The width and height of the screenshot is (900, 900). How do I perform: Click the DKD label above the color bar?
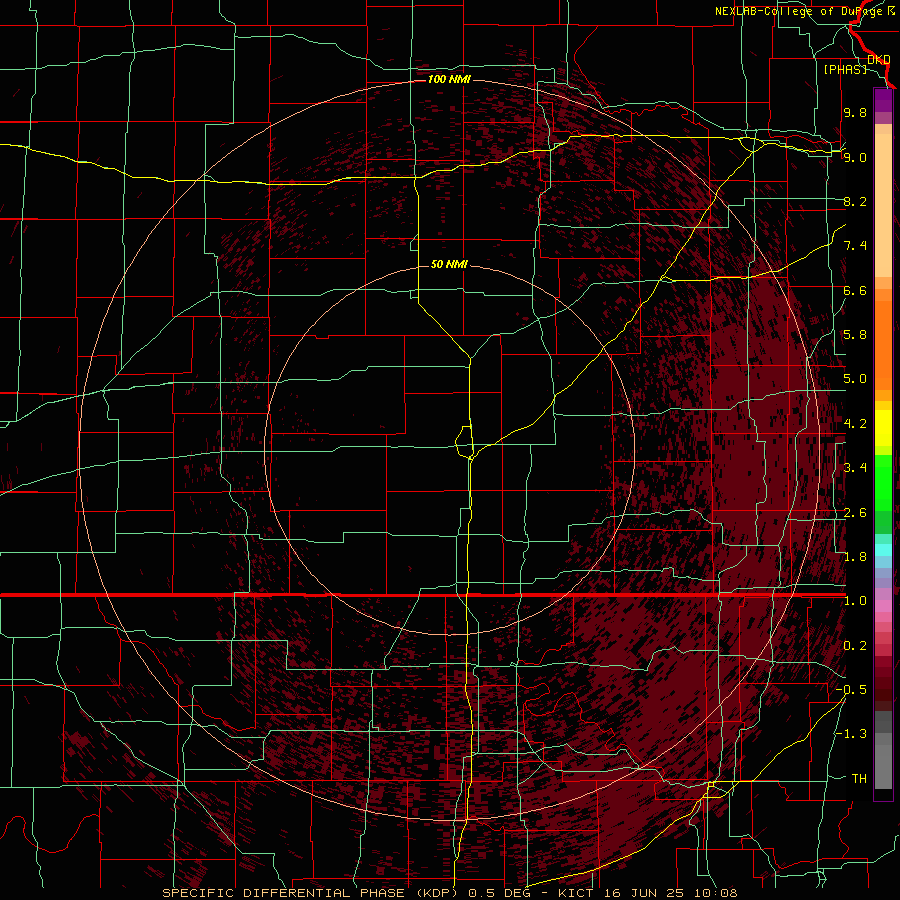(x=878, y=60)
